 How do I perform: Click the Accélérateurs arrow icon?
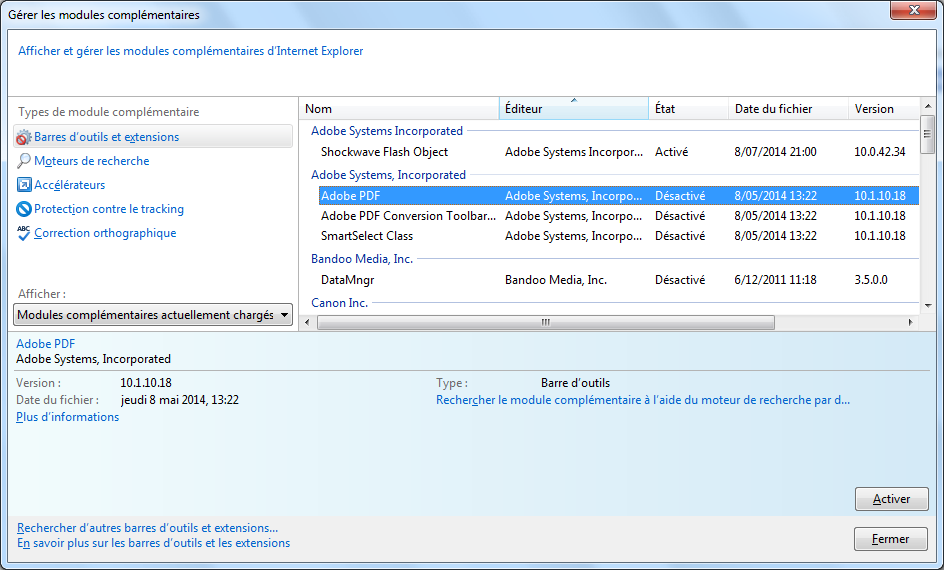coord(23,185)
